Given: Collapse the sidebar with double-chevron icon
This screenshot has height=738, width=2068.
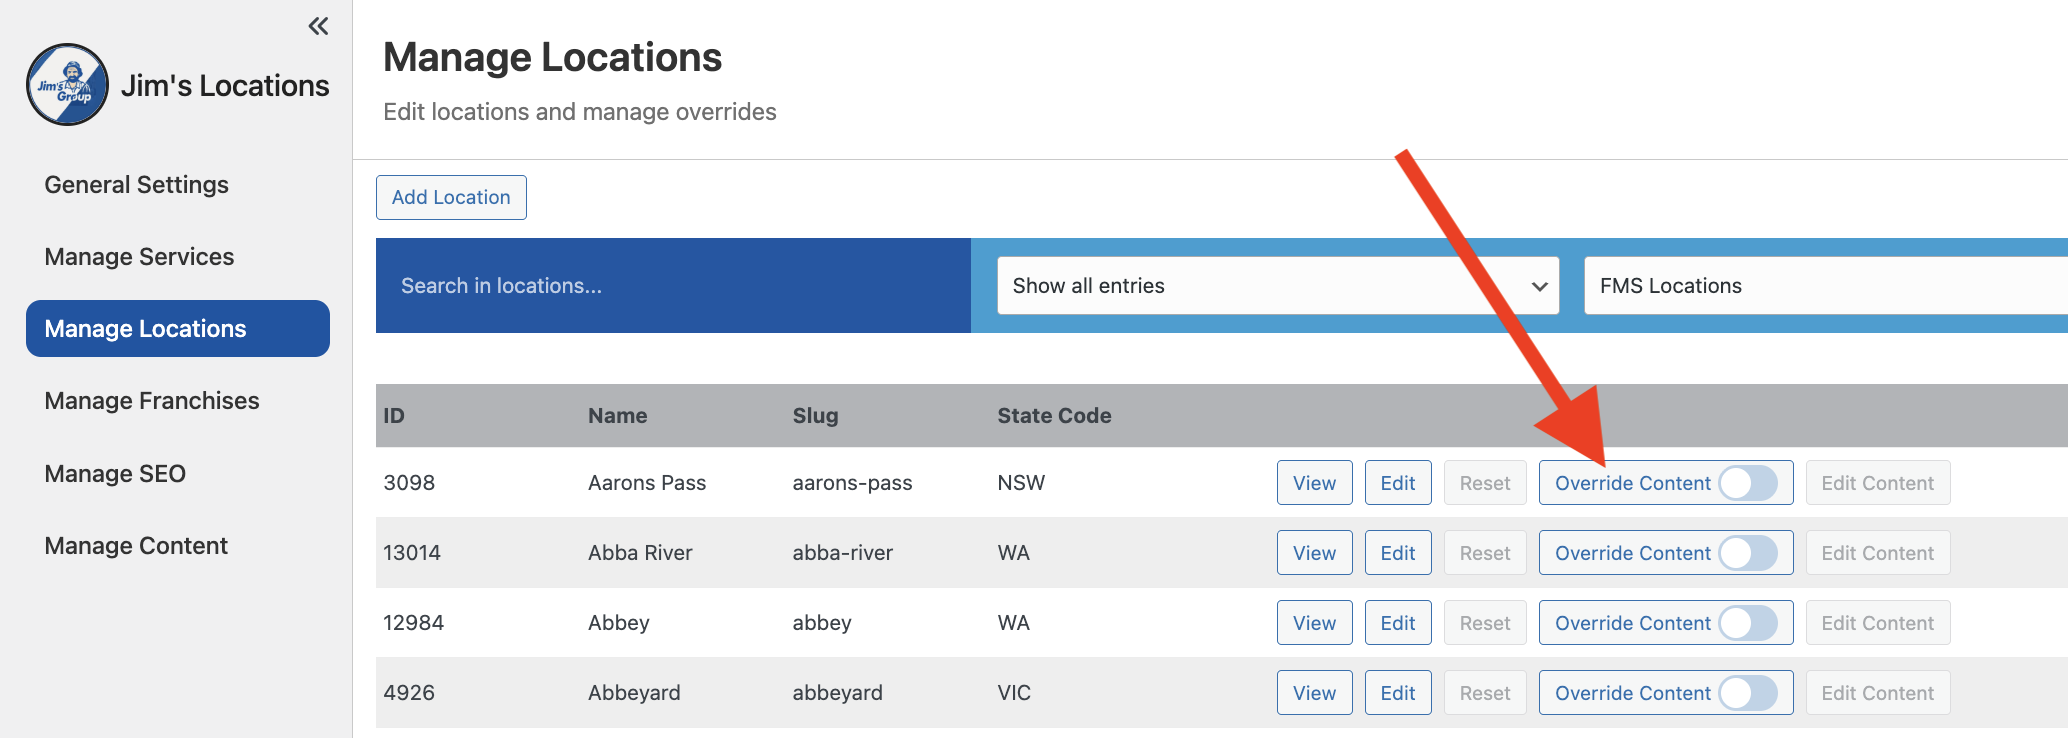Looking at the screenshot, I should click(x=318, y=26).
